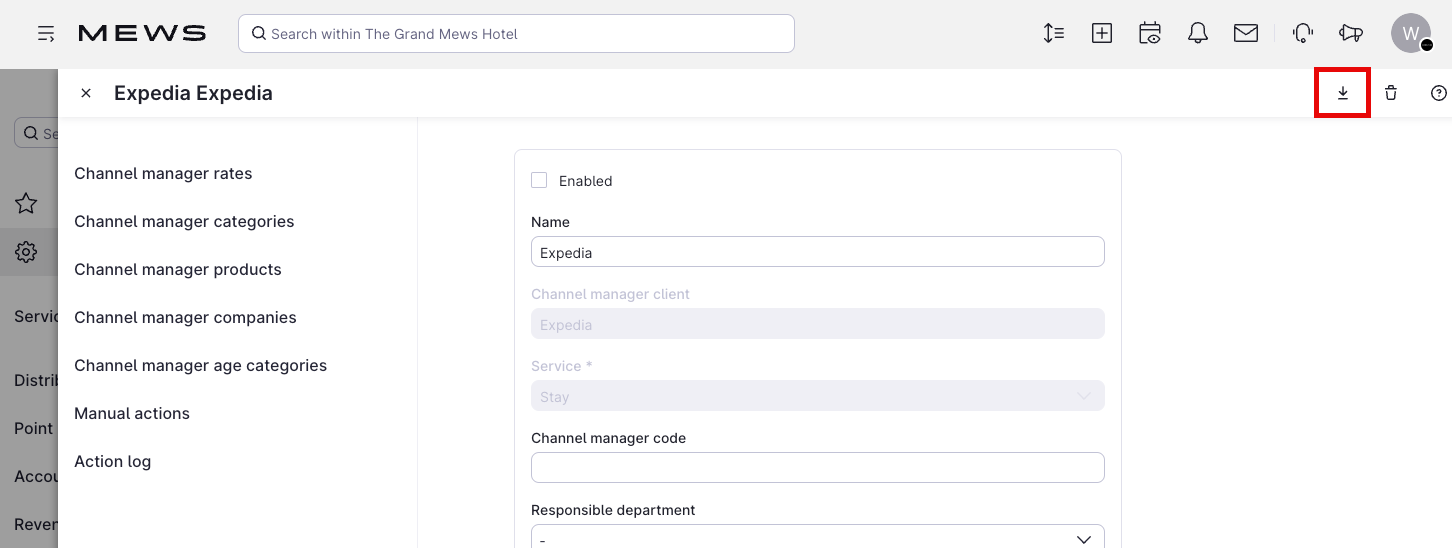Toggle the Enabled checkbox

pyautogui.click(x=539, y=180)
